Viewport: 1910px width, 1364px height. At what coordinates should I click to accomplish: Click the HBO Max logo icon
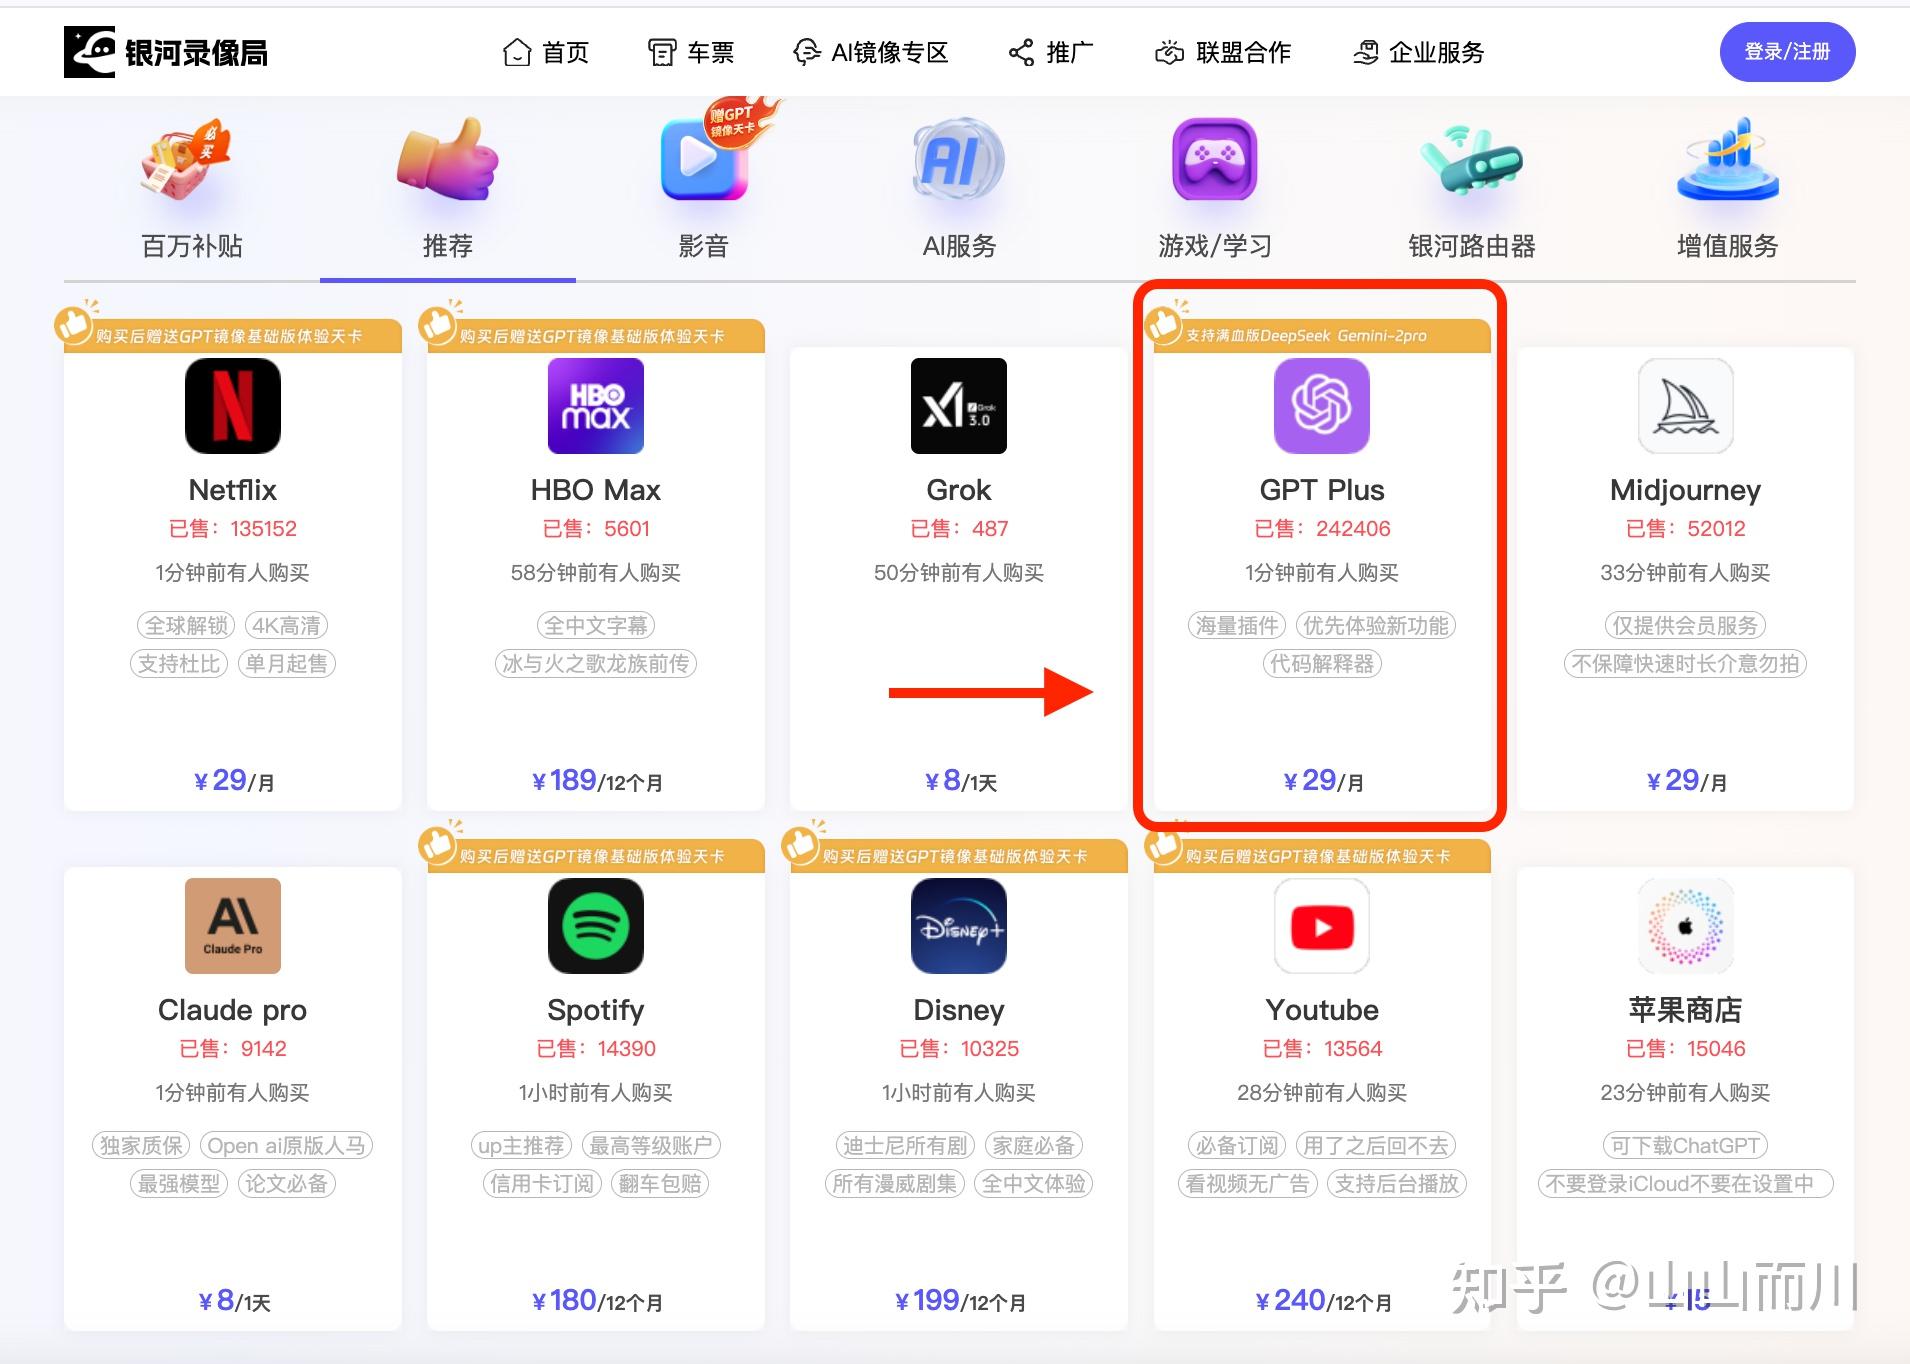596,406
